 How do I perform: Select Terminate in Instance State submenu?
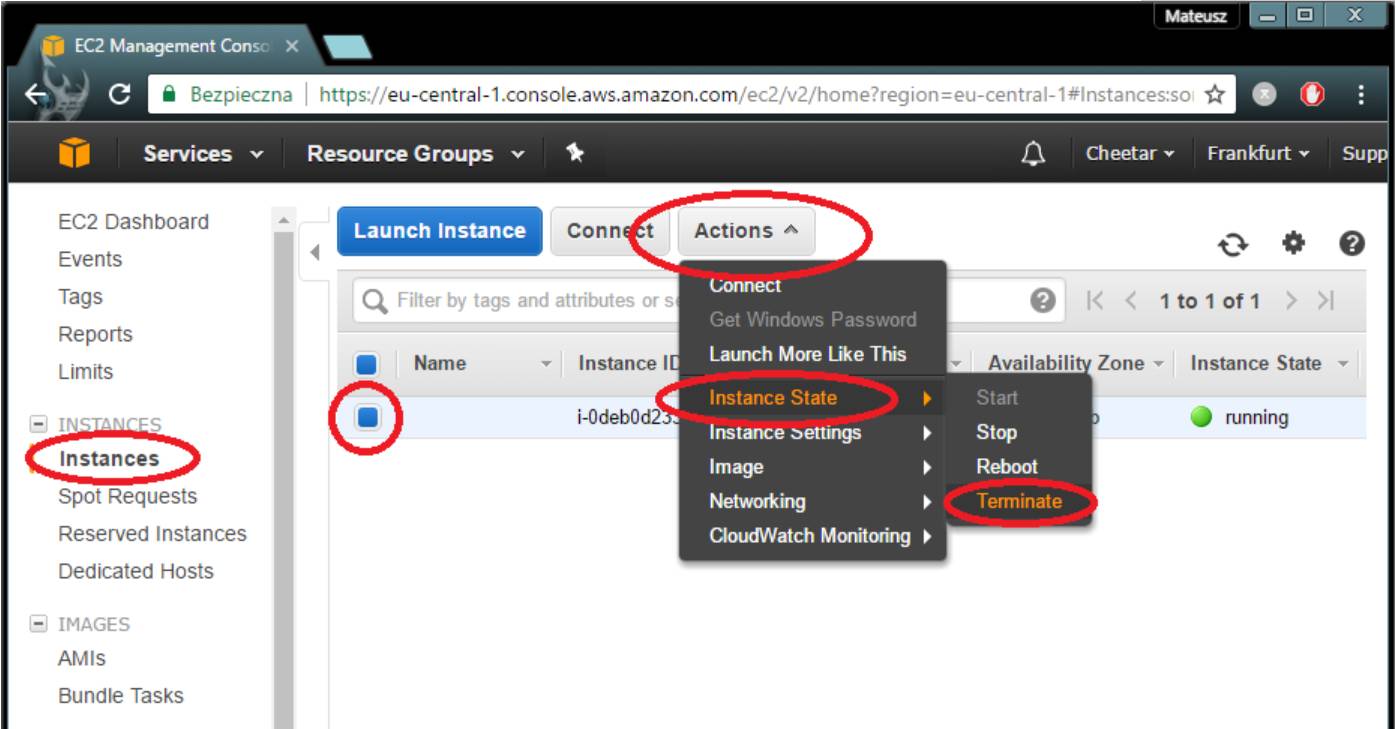point(1018,501)
